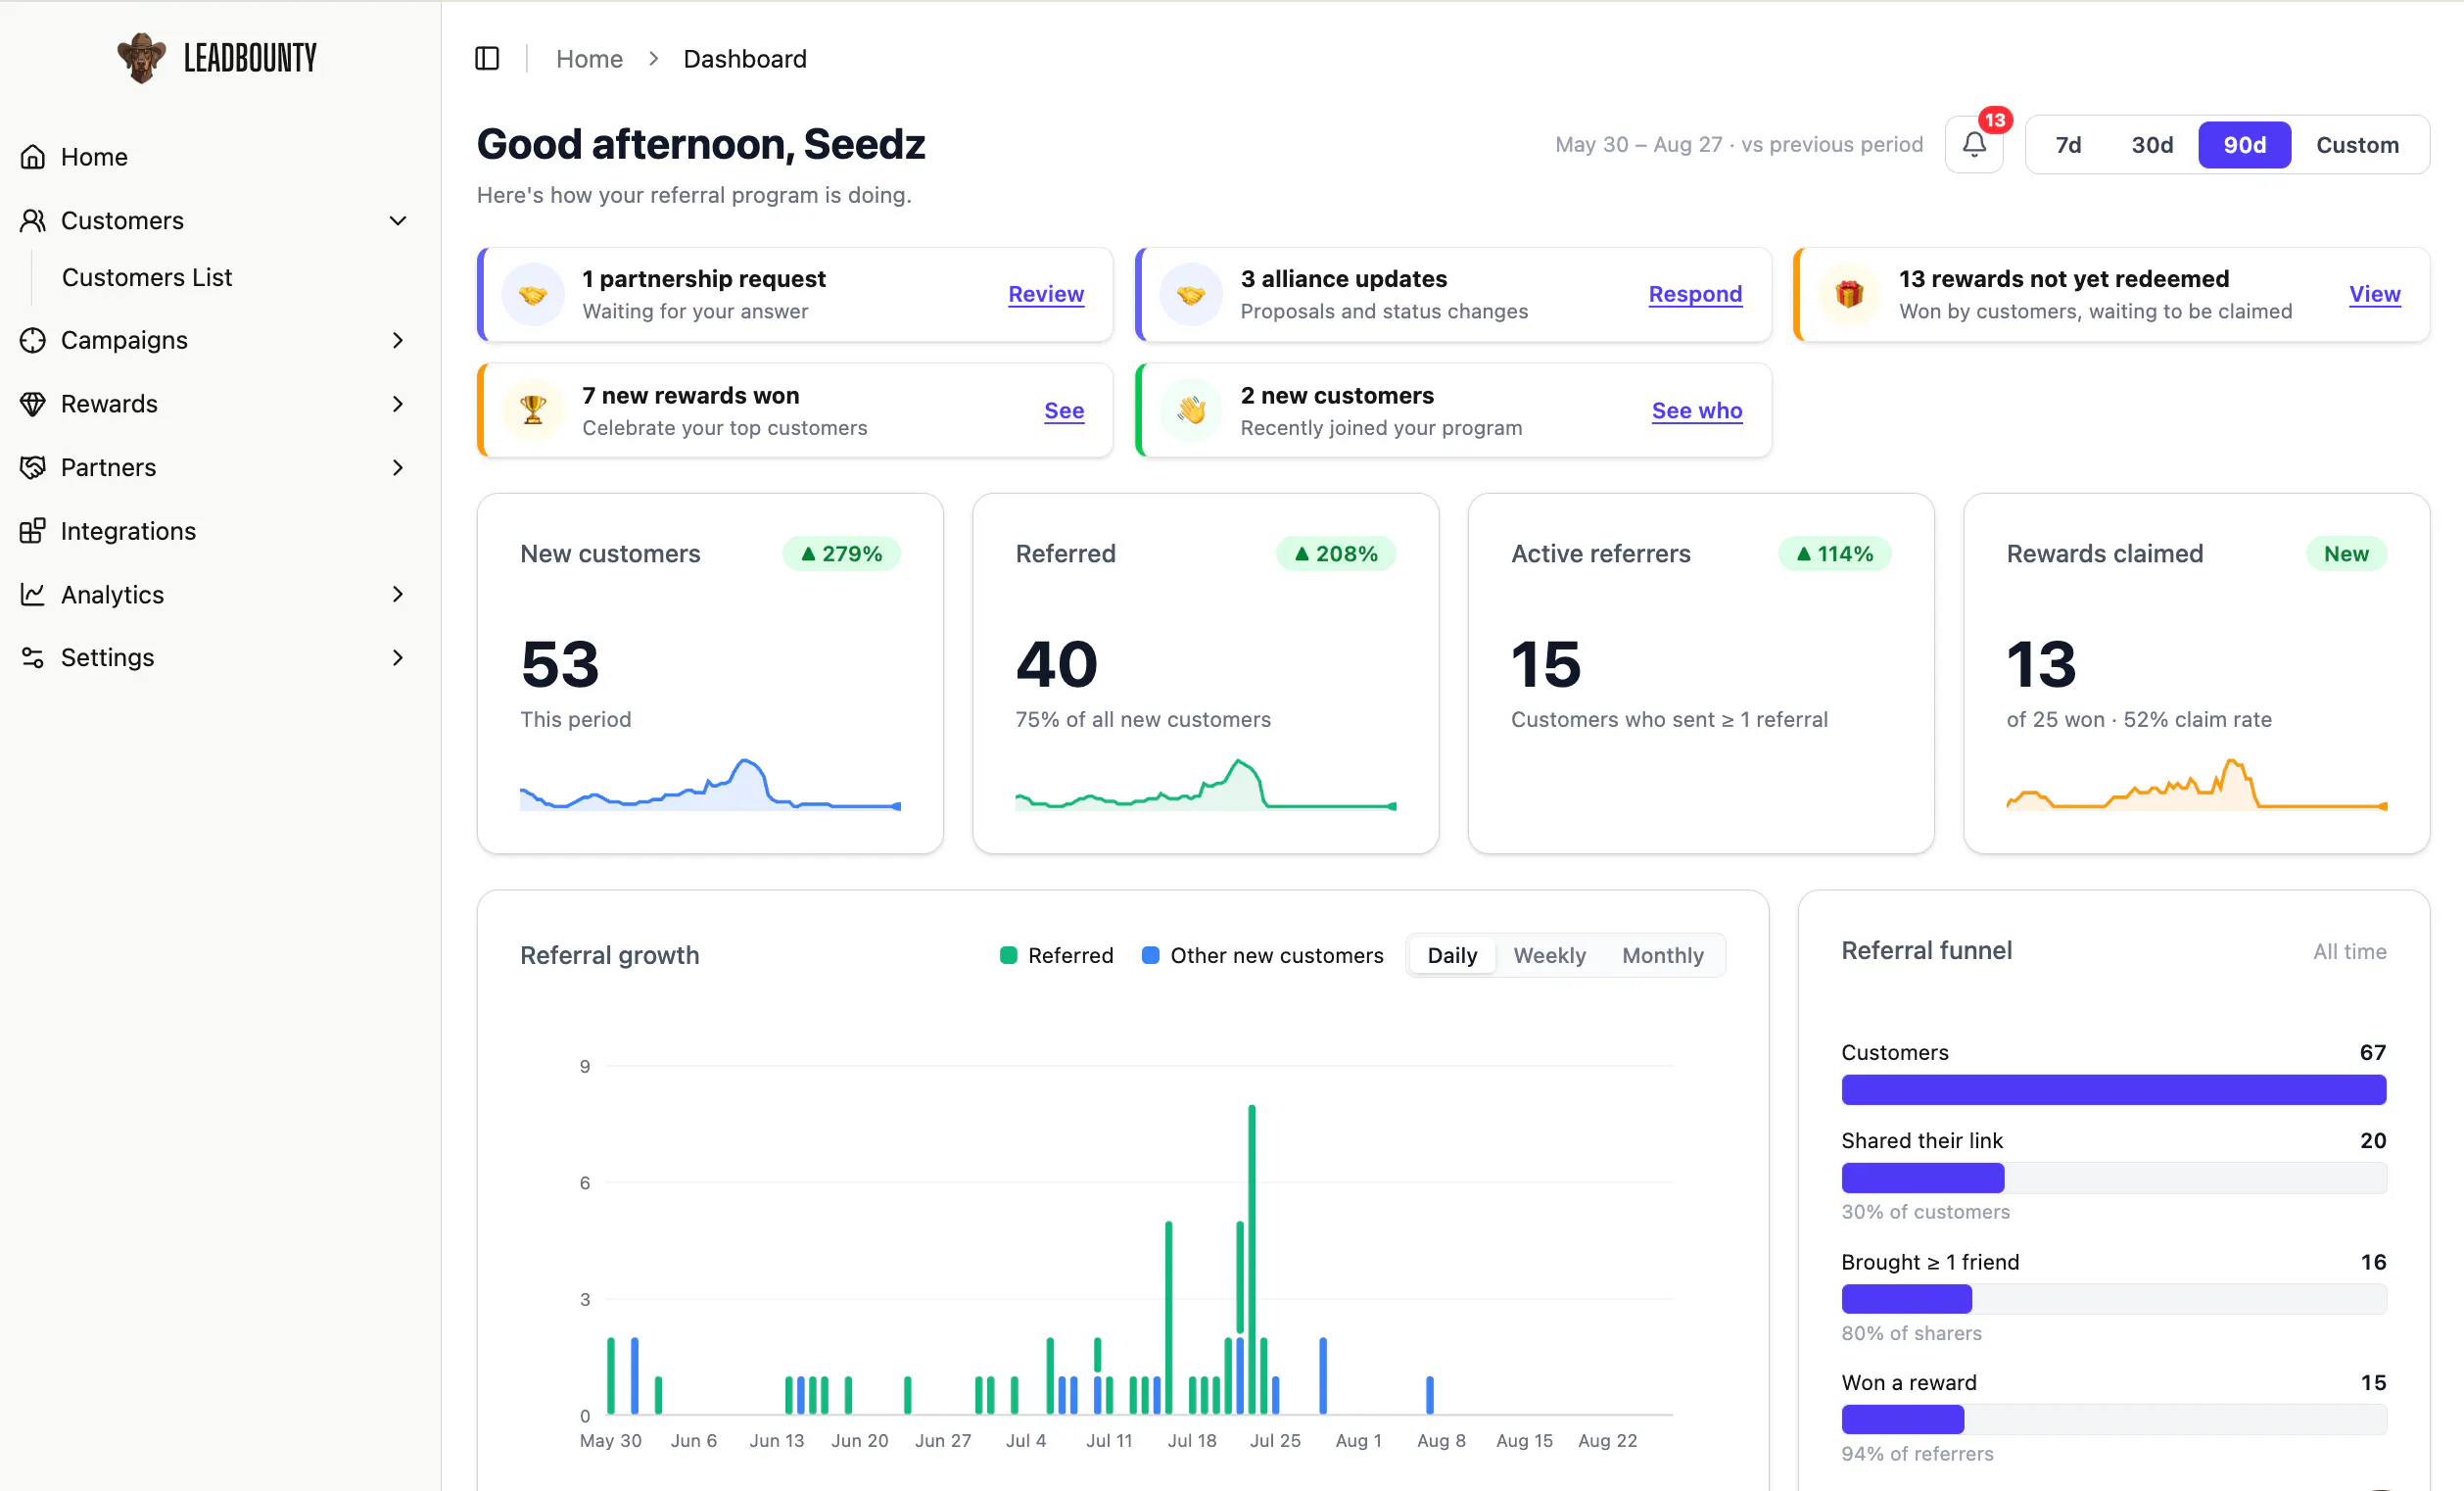
Task: Open the notifications bell
Action: [x=1974, y=145]
